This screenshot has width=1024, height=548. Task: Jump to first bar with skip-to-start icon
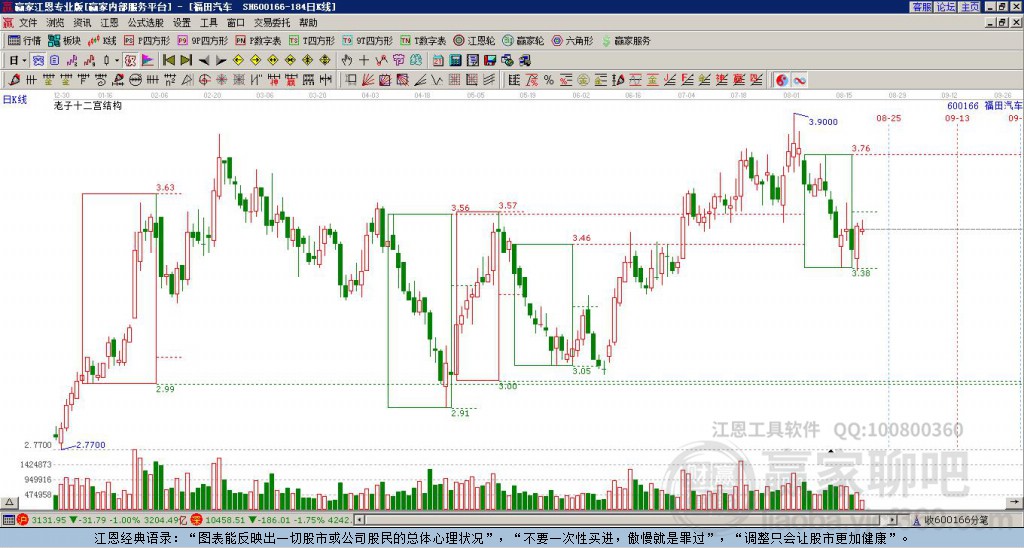pos(169,61)
